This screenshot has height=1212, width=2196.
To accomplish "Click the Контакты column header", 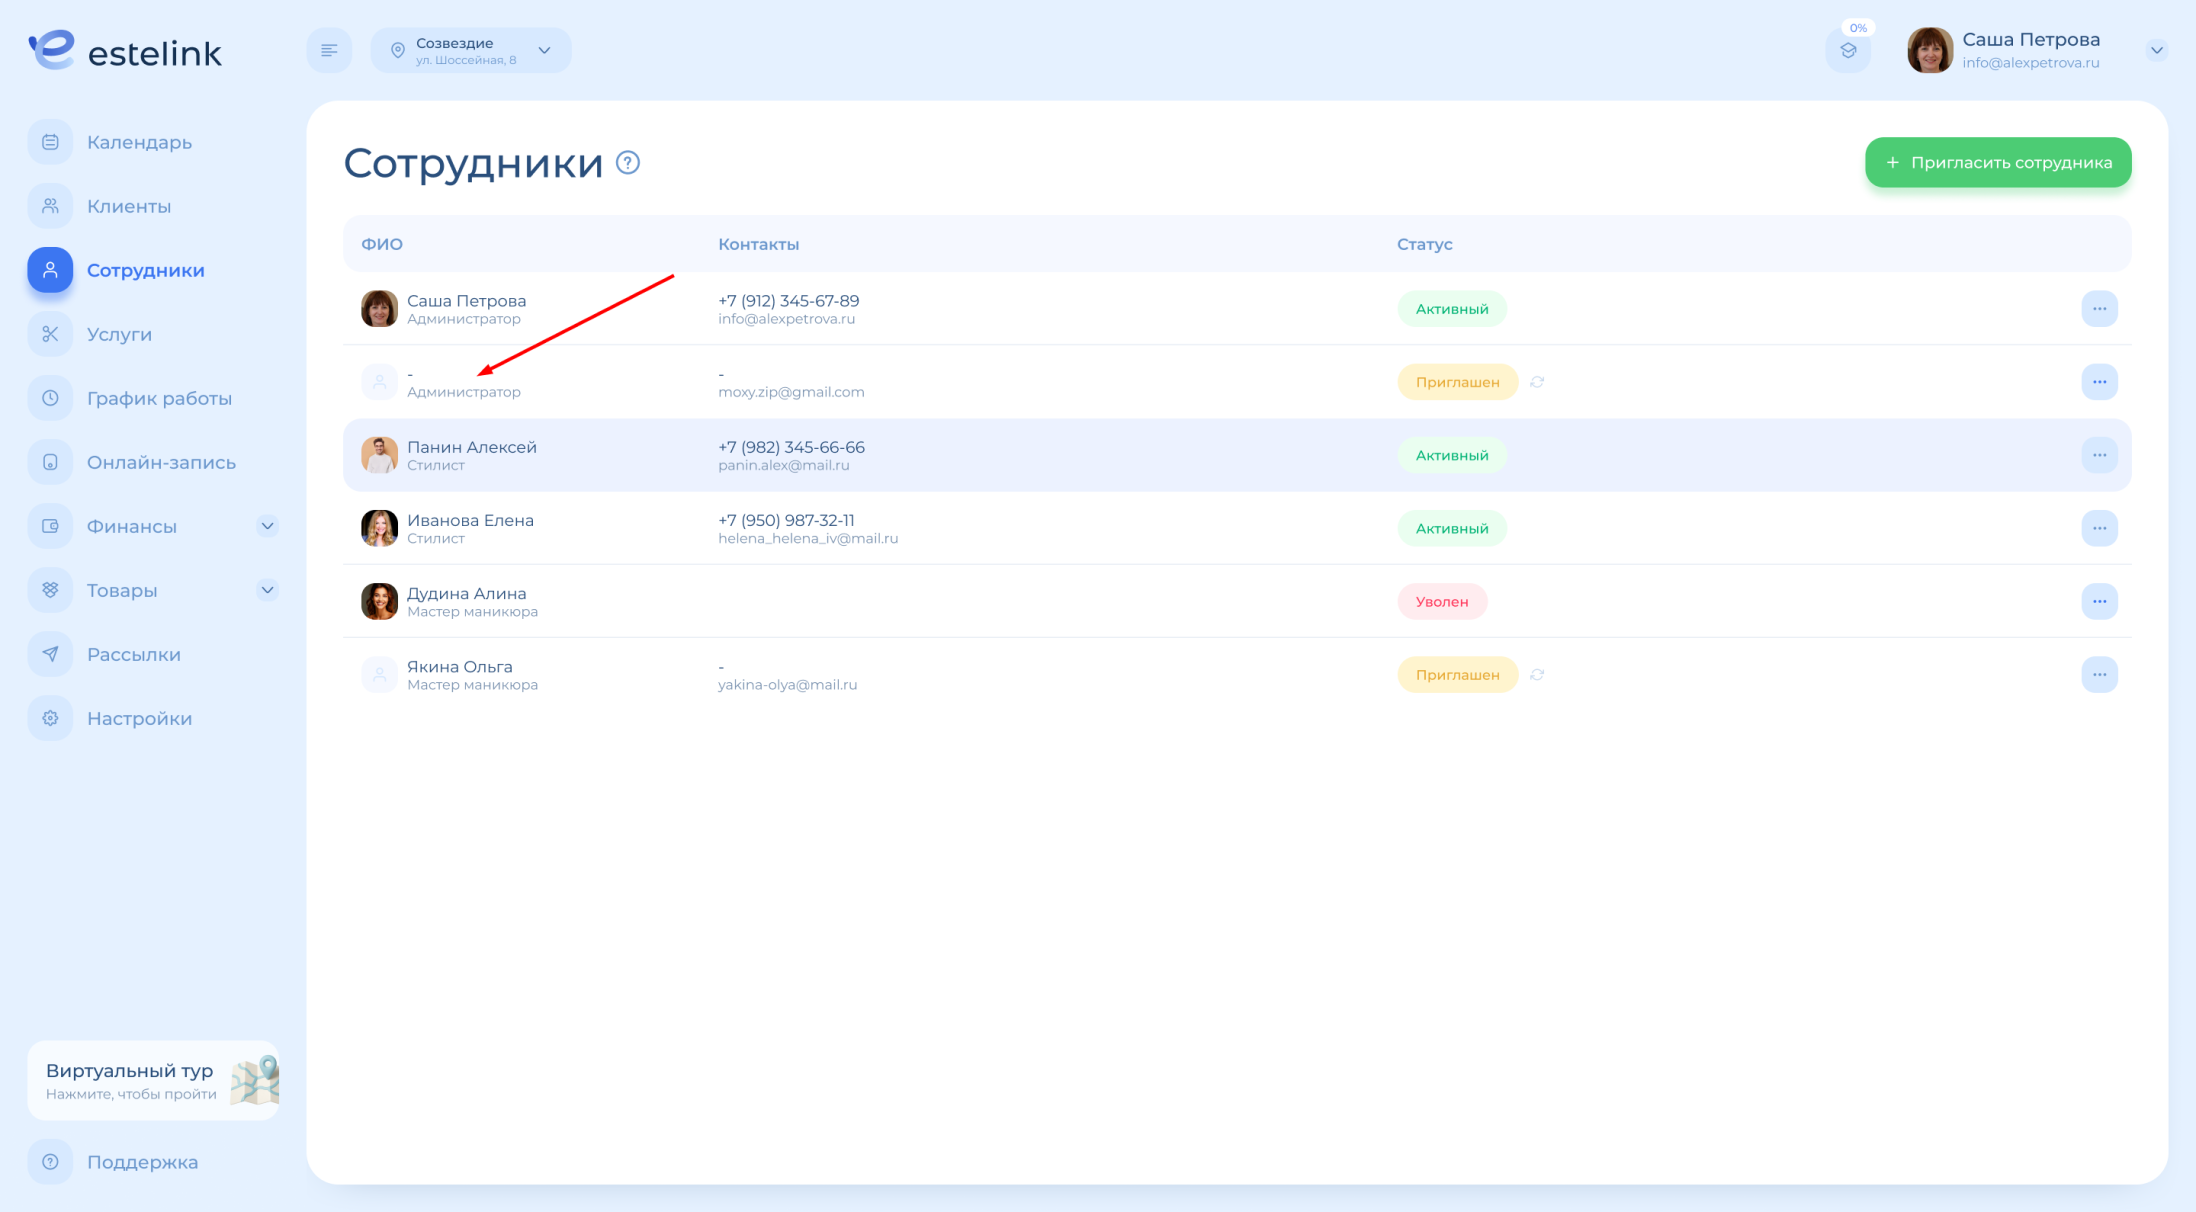I will [x=758, y=244].
